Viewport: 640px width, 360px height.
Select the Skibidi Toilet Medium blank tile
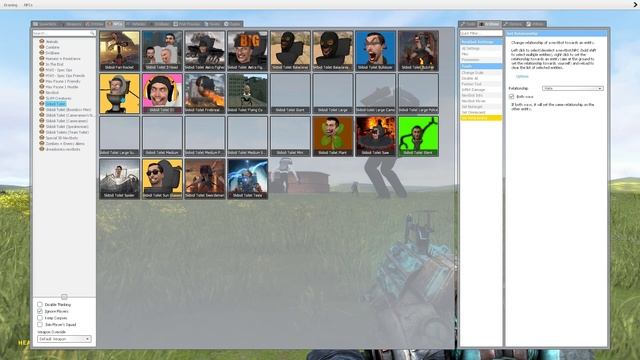click(162, 136)
